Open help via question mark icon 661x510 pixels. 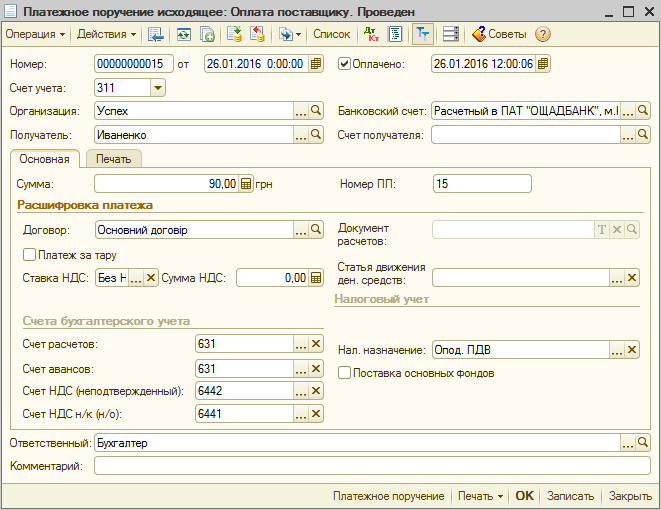543,34
